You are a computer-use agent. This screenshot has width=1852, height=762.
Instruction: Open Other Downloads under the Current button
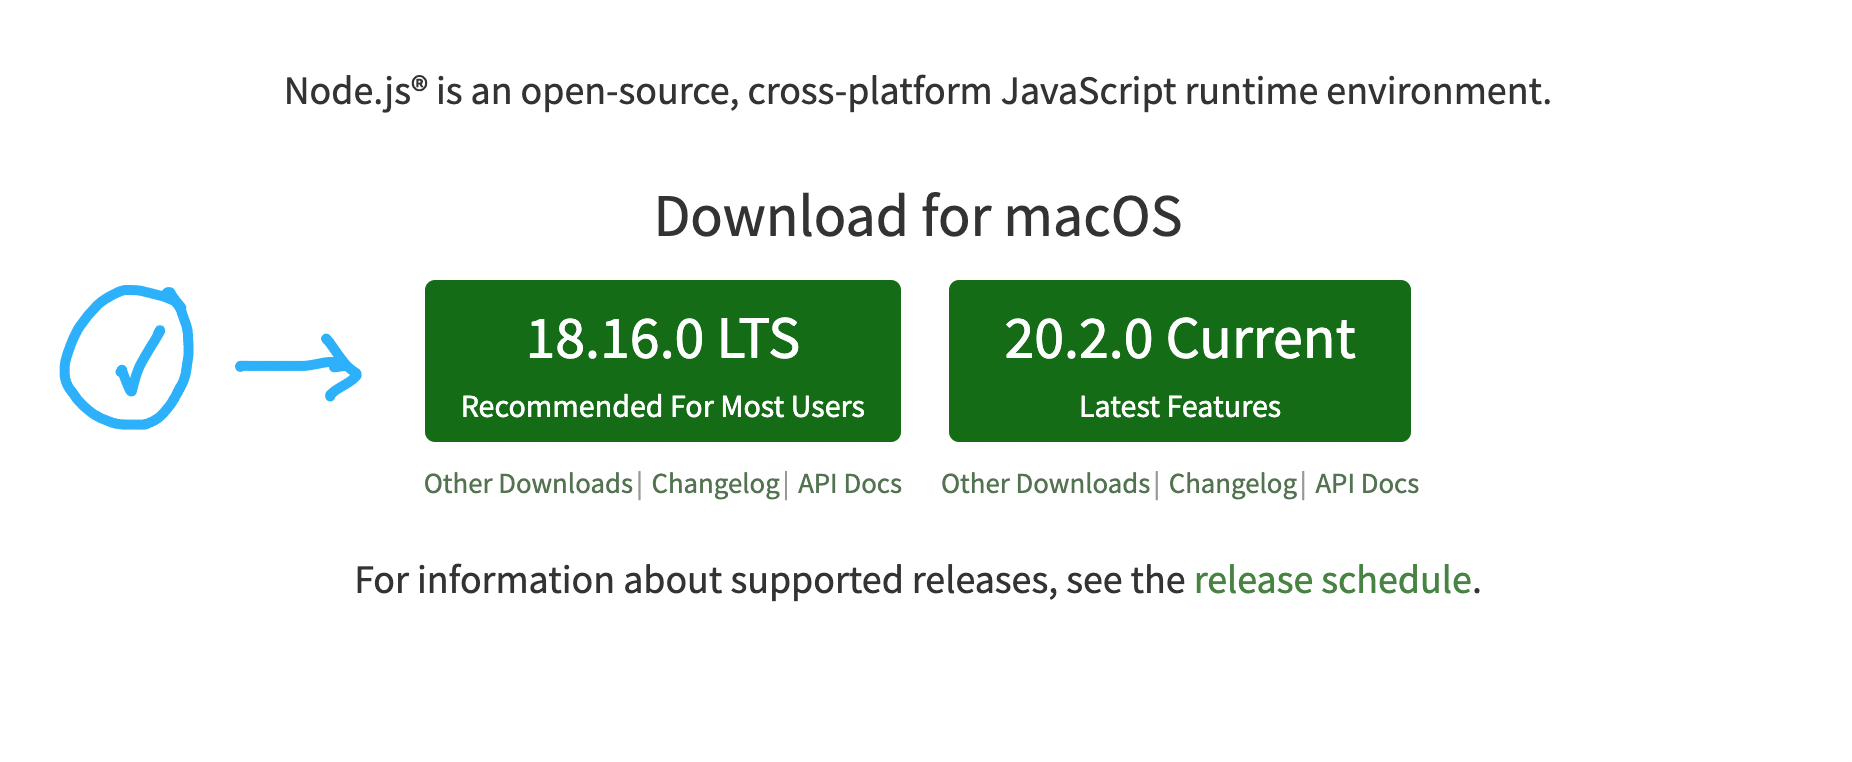tap(1045, 484)
